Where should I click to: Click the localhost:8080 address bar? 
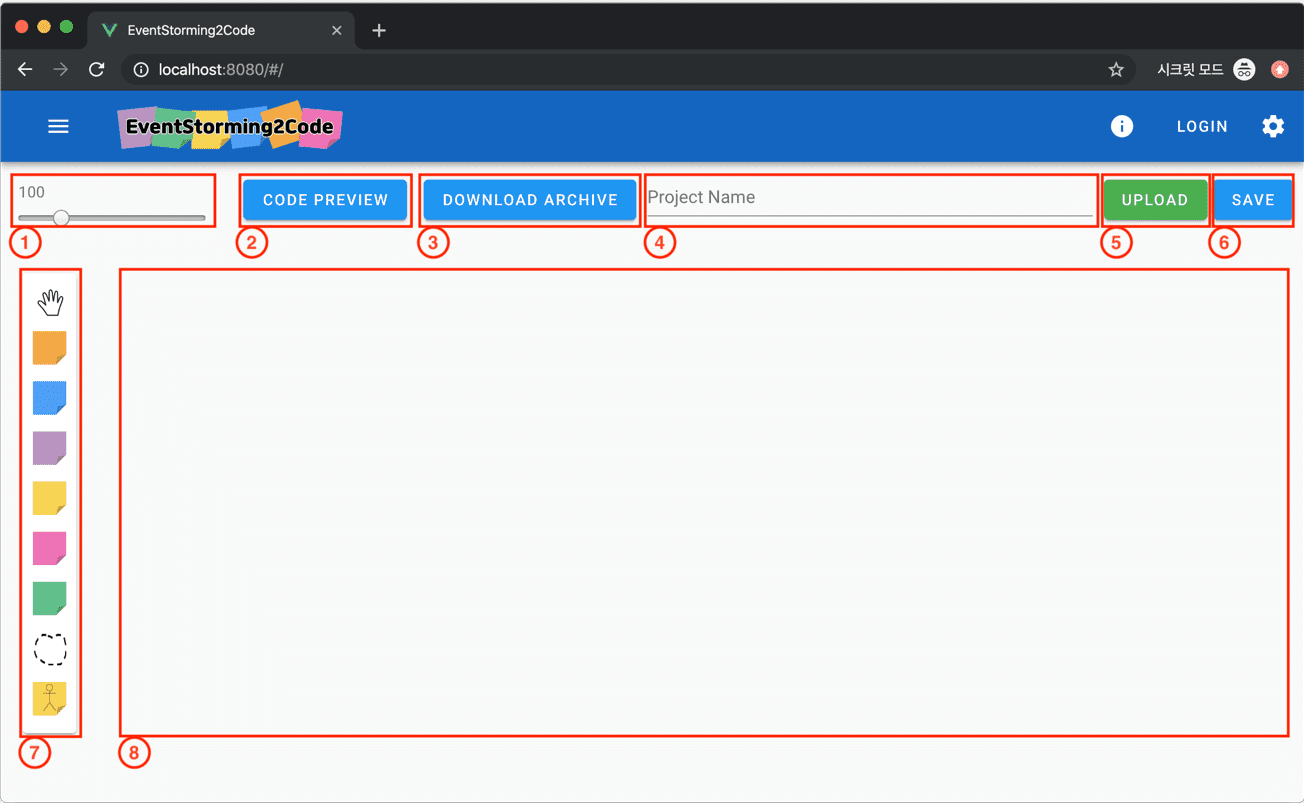click(628, 69)
